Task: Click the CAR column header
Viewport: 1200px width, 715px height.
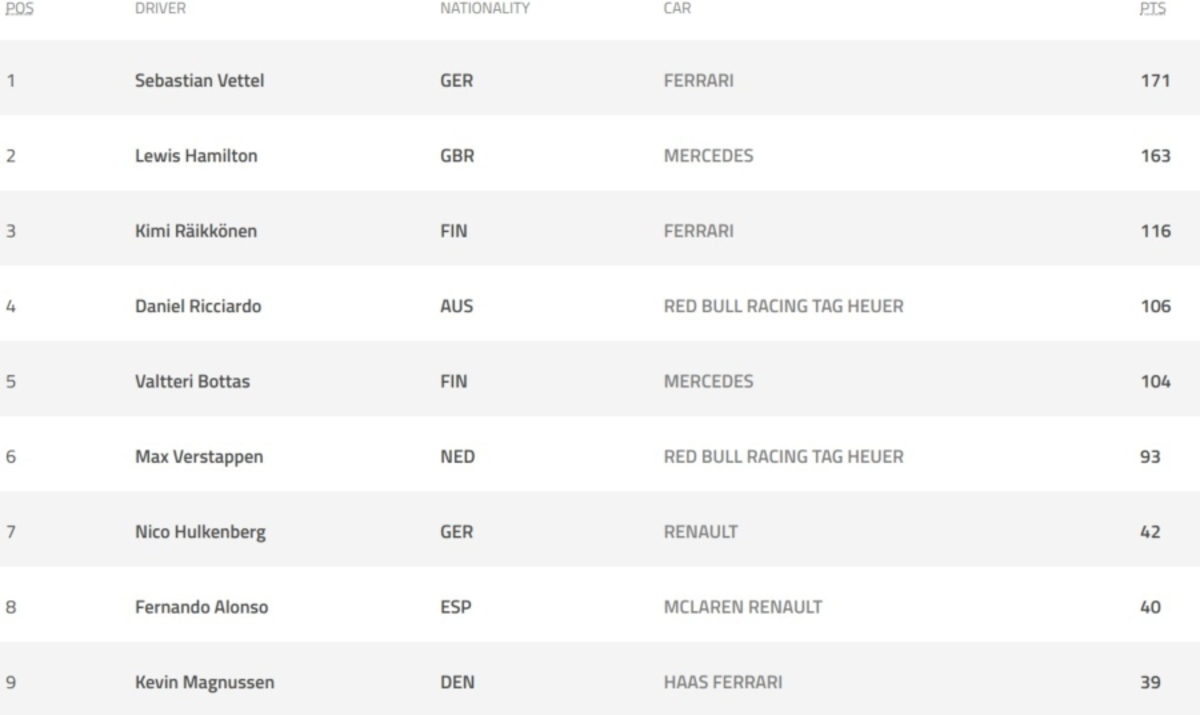Action: [x=677, y=8]
